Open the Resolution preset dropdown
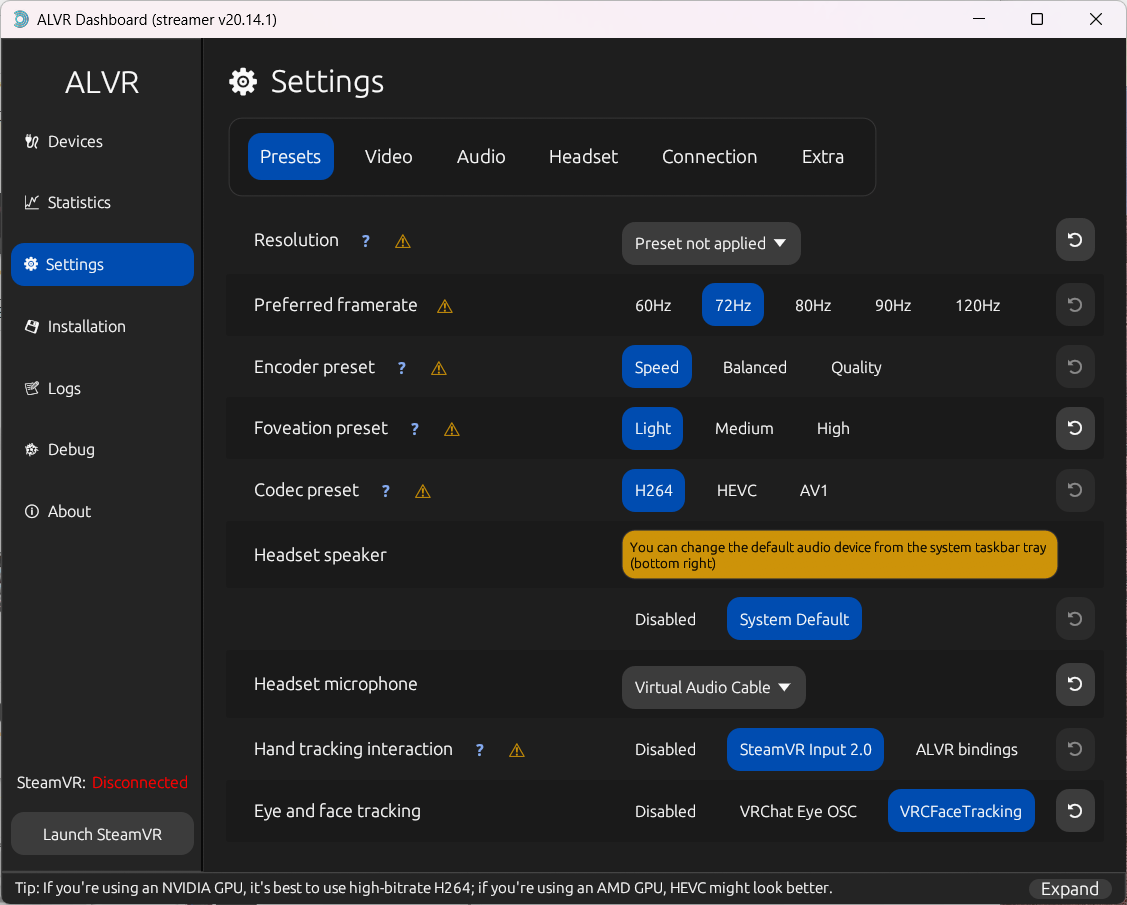1127x905 pixels. 711,243
